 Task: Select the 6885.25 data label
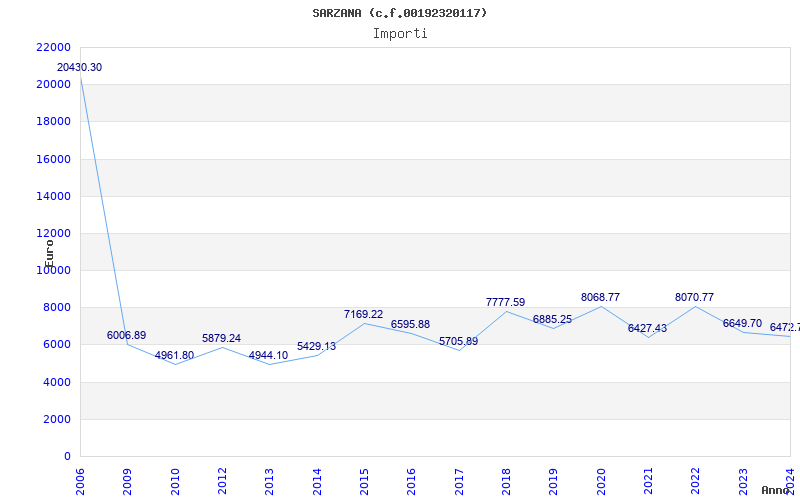pos(552,319)
